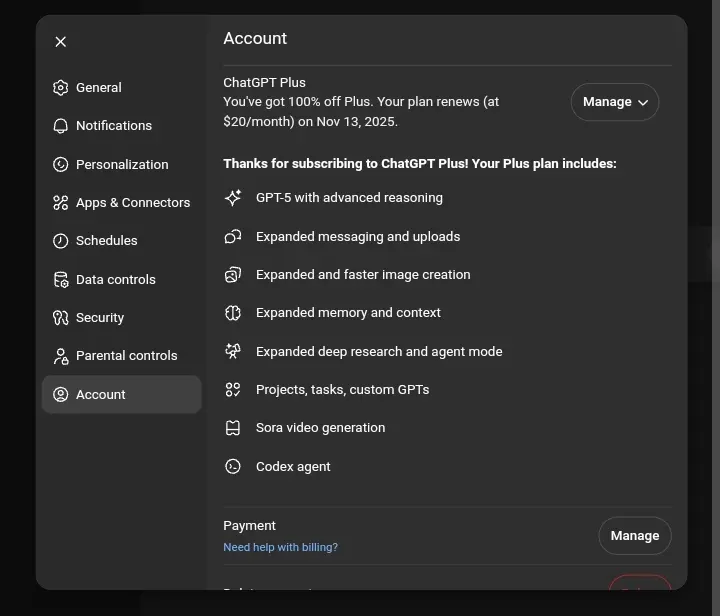Open the General settings tab
Screen dimensions: 720x616
tap(122, 88)
